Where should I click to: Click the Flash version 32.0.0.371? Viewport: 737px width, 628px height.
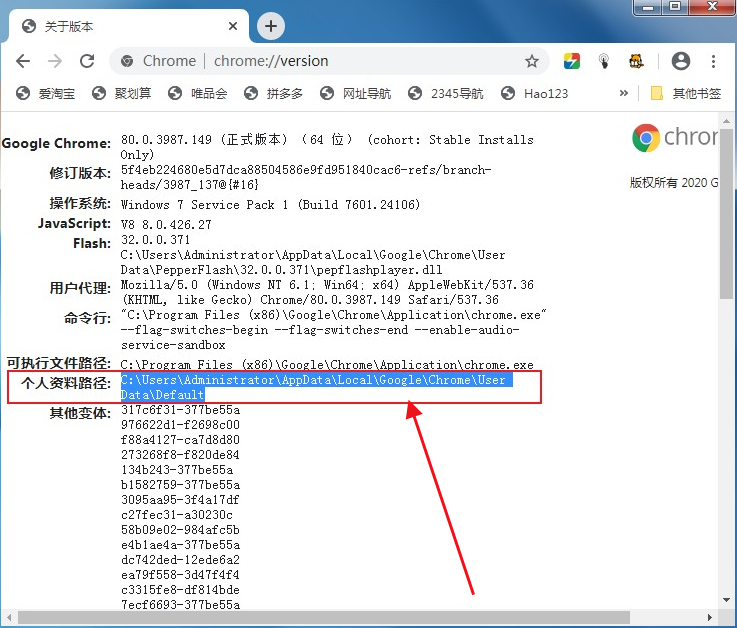click(x=155, y=240)
